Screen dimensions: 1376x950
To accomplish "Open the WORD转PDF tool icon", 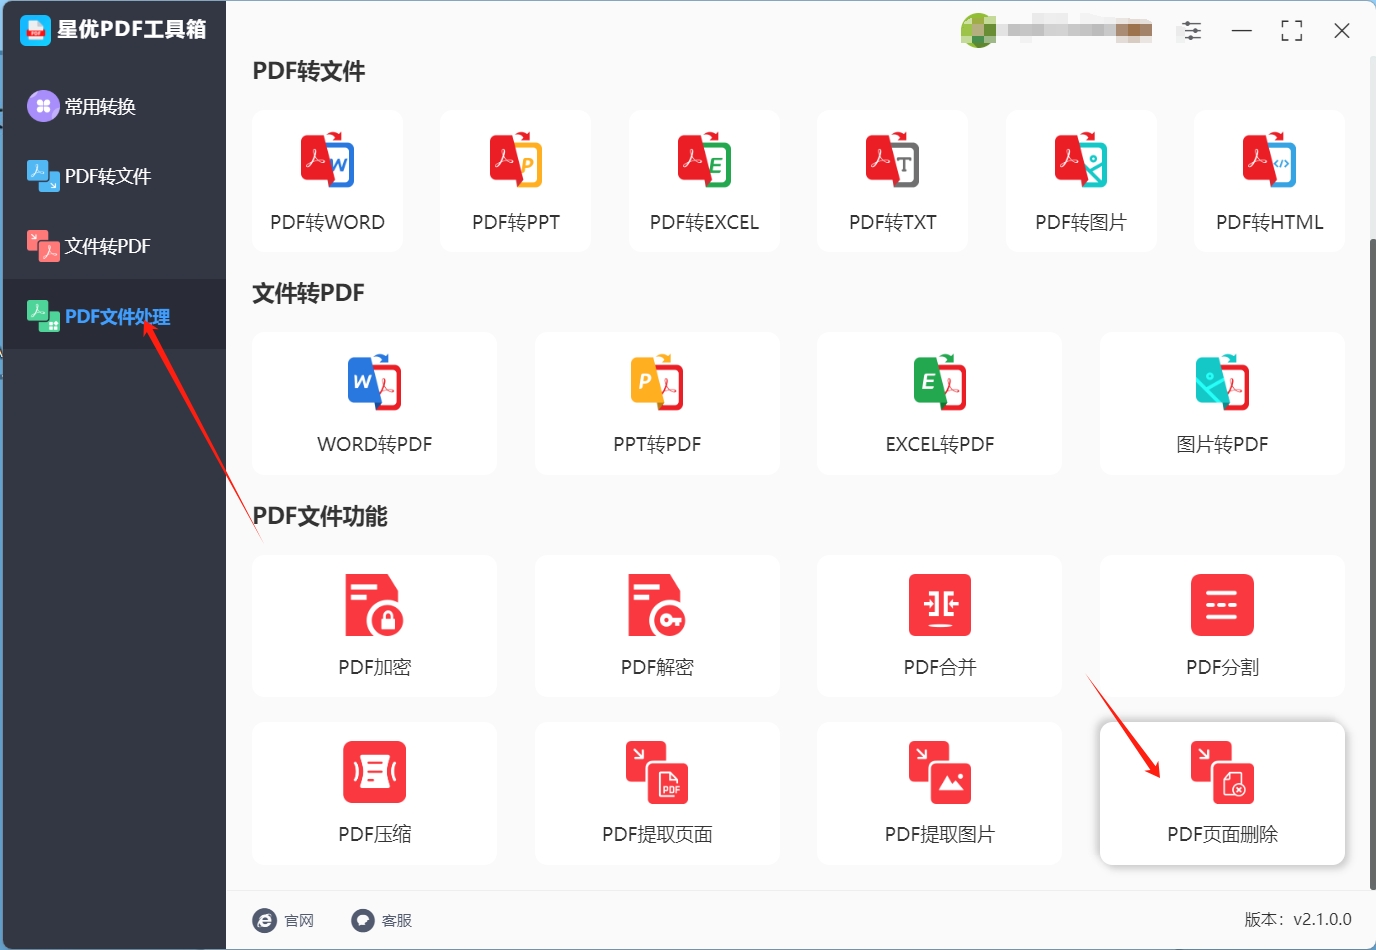I will pyautogui.click(x=374, y=382).
